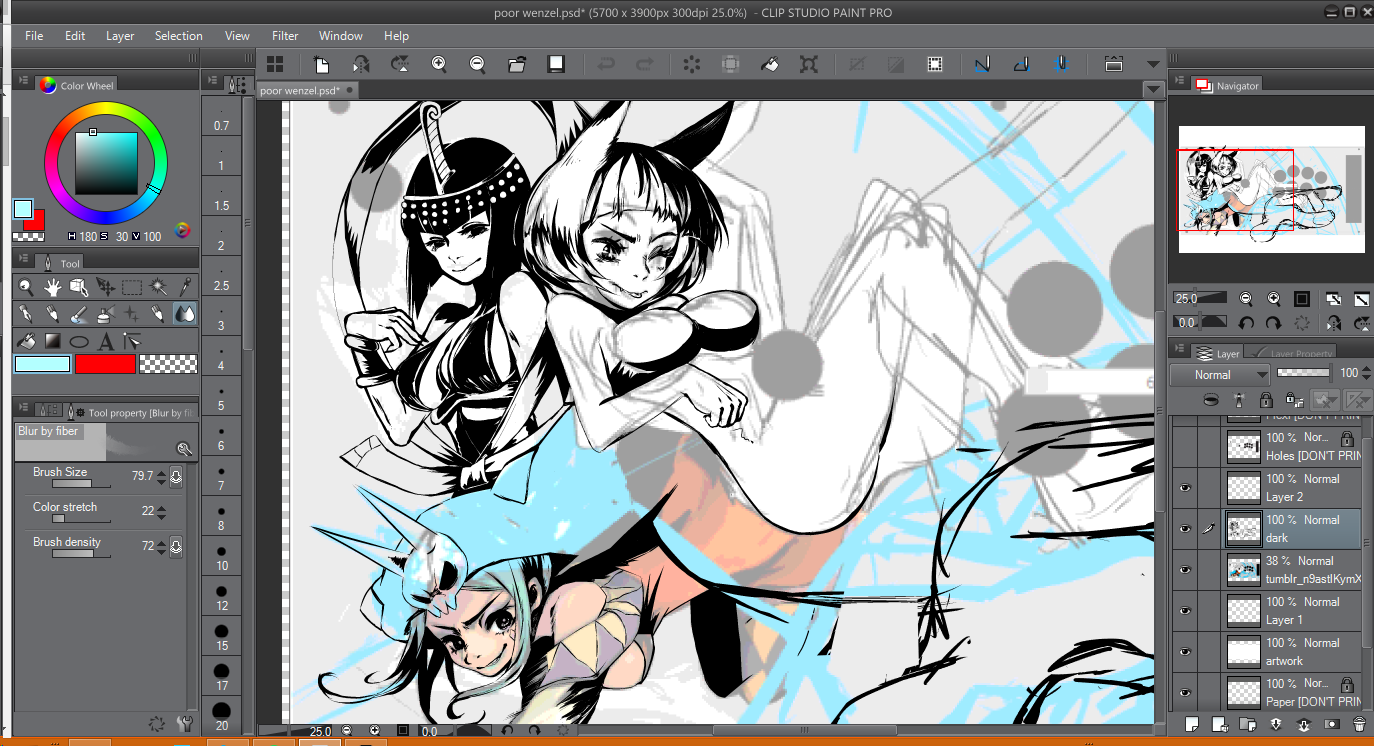This screenshot has width=1374, height=746.
Task: Pick the Eyedropper tool
Action: pyautogui.click(x=185, y=288)
